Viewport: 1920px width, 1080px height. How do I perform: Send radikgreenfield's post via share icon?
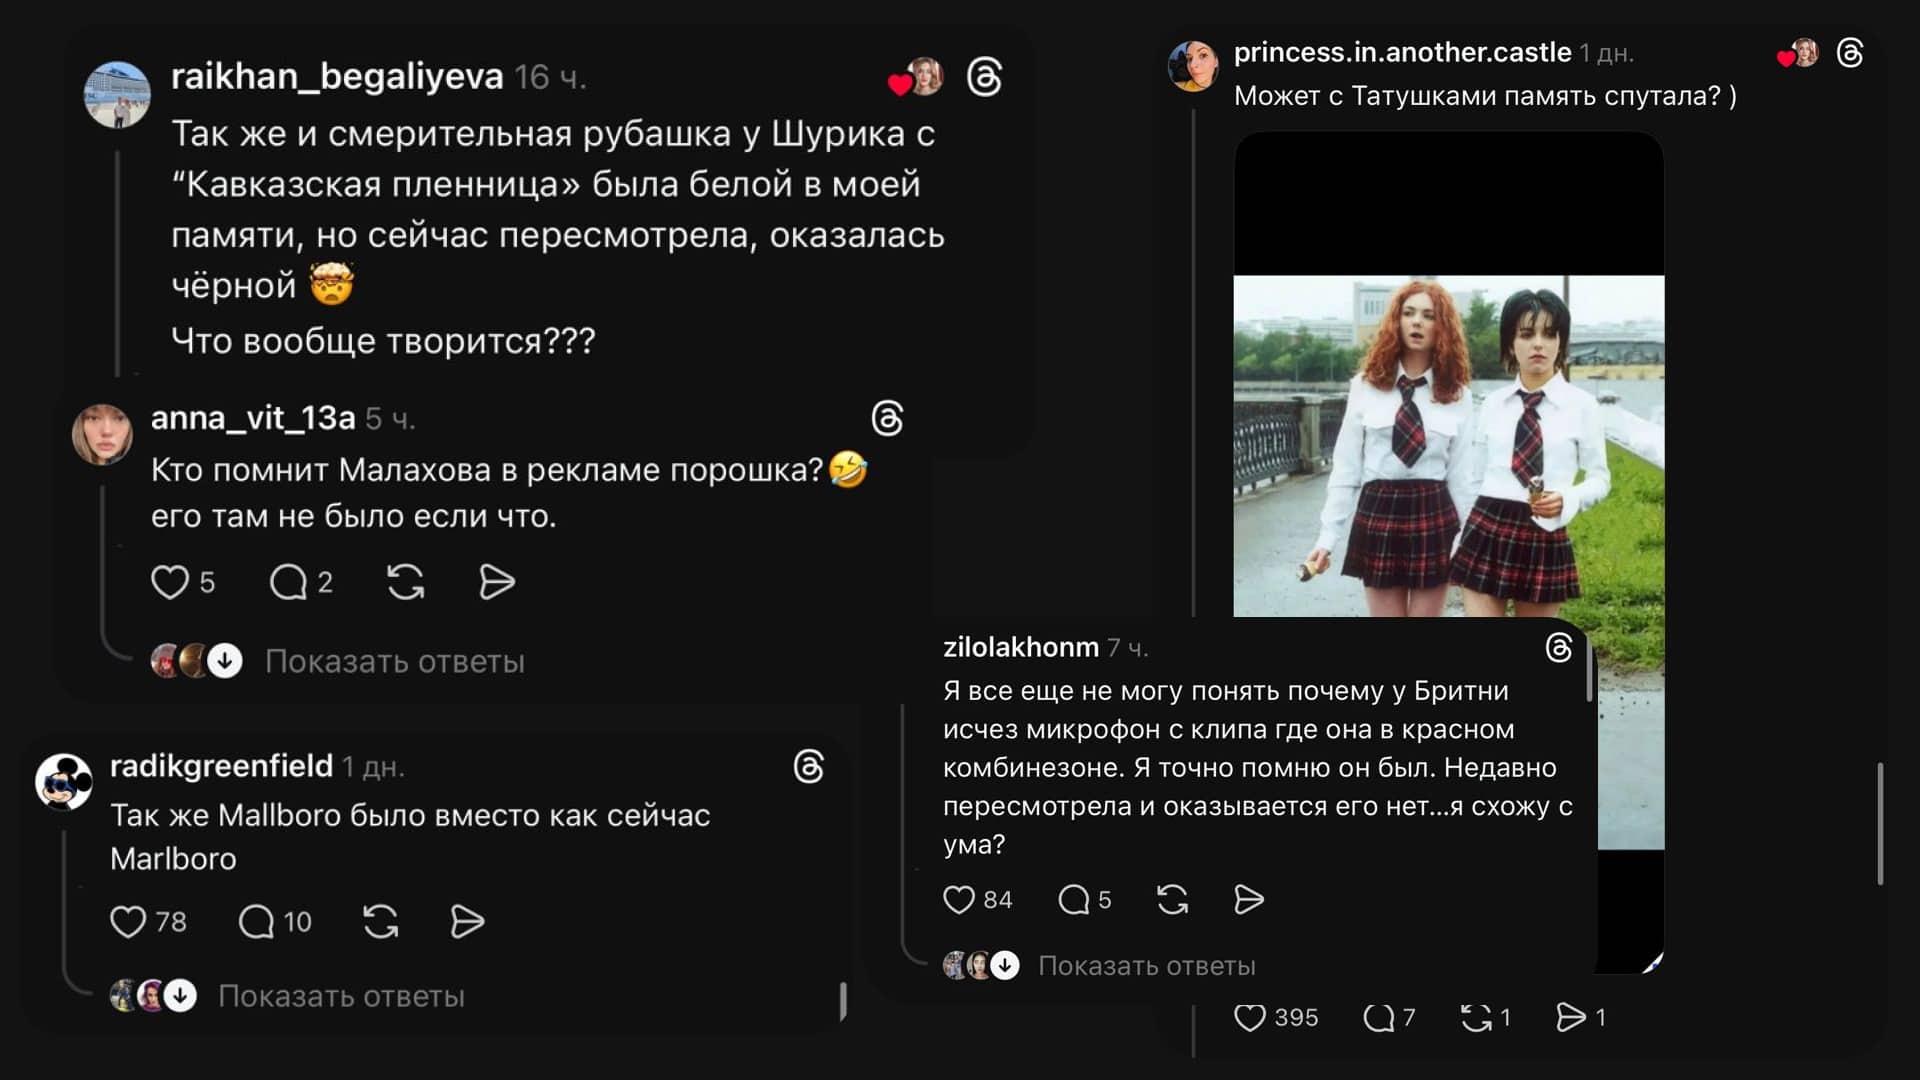(467, 921)
